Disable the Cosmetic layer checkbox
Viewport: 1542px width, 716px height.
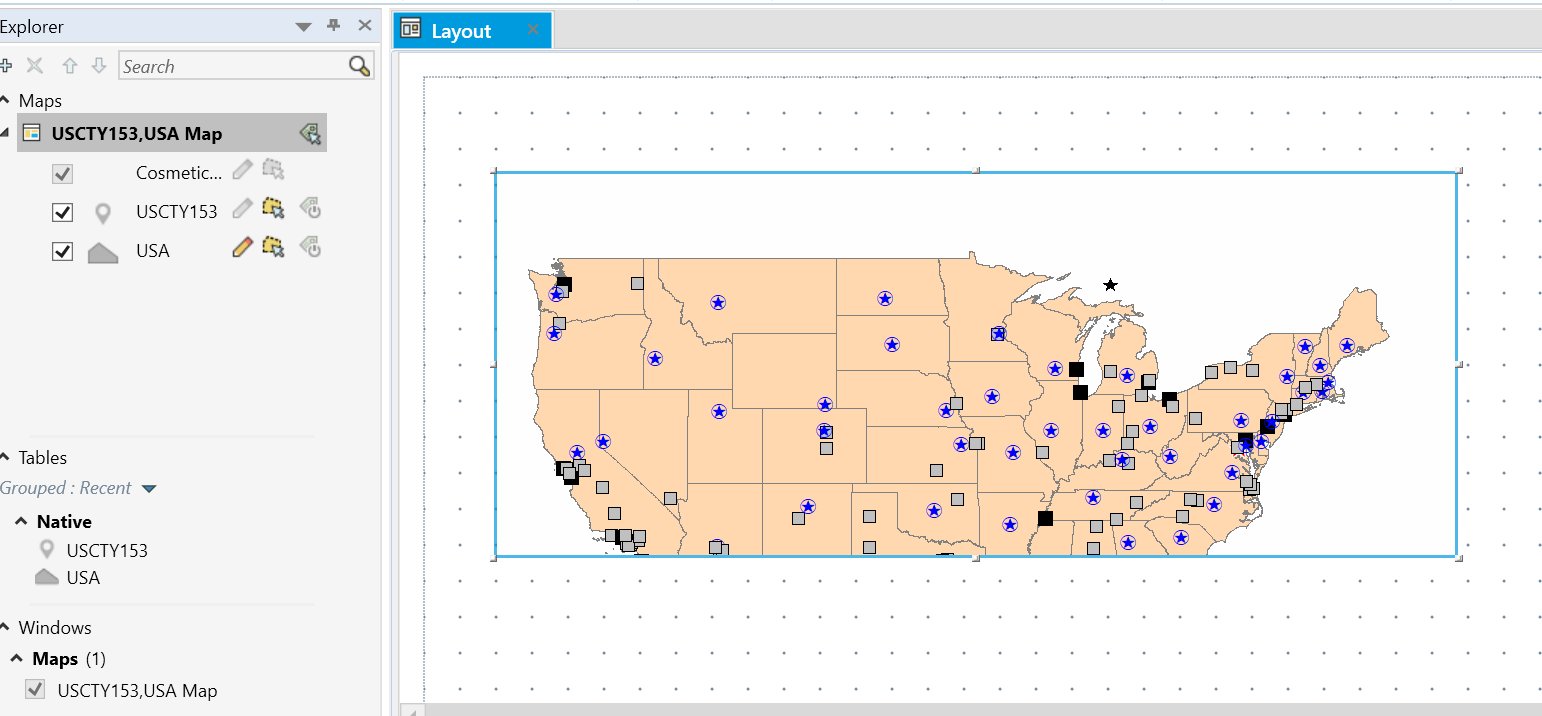(x=62, y=173)
